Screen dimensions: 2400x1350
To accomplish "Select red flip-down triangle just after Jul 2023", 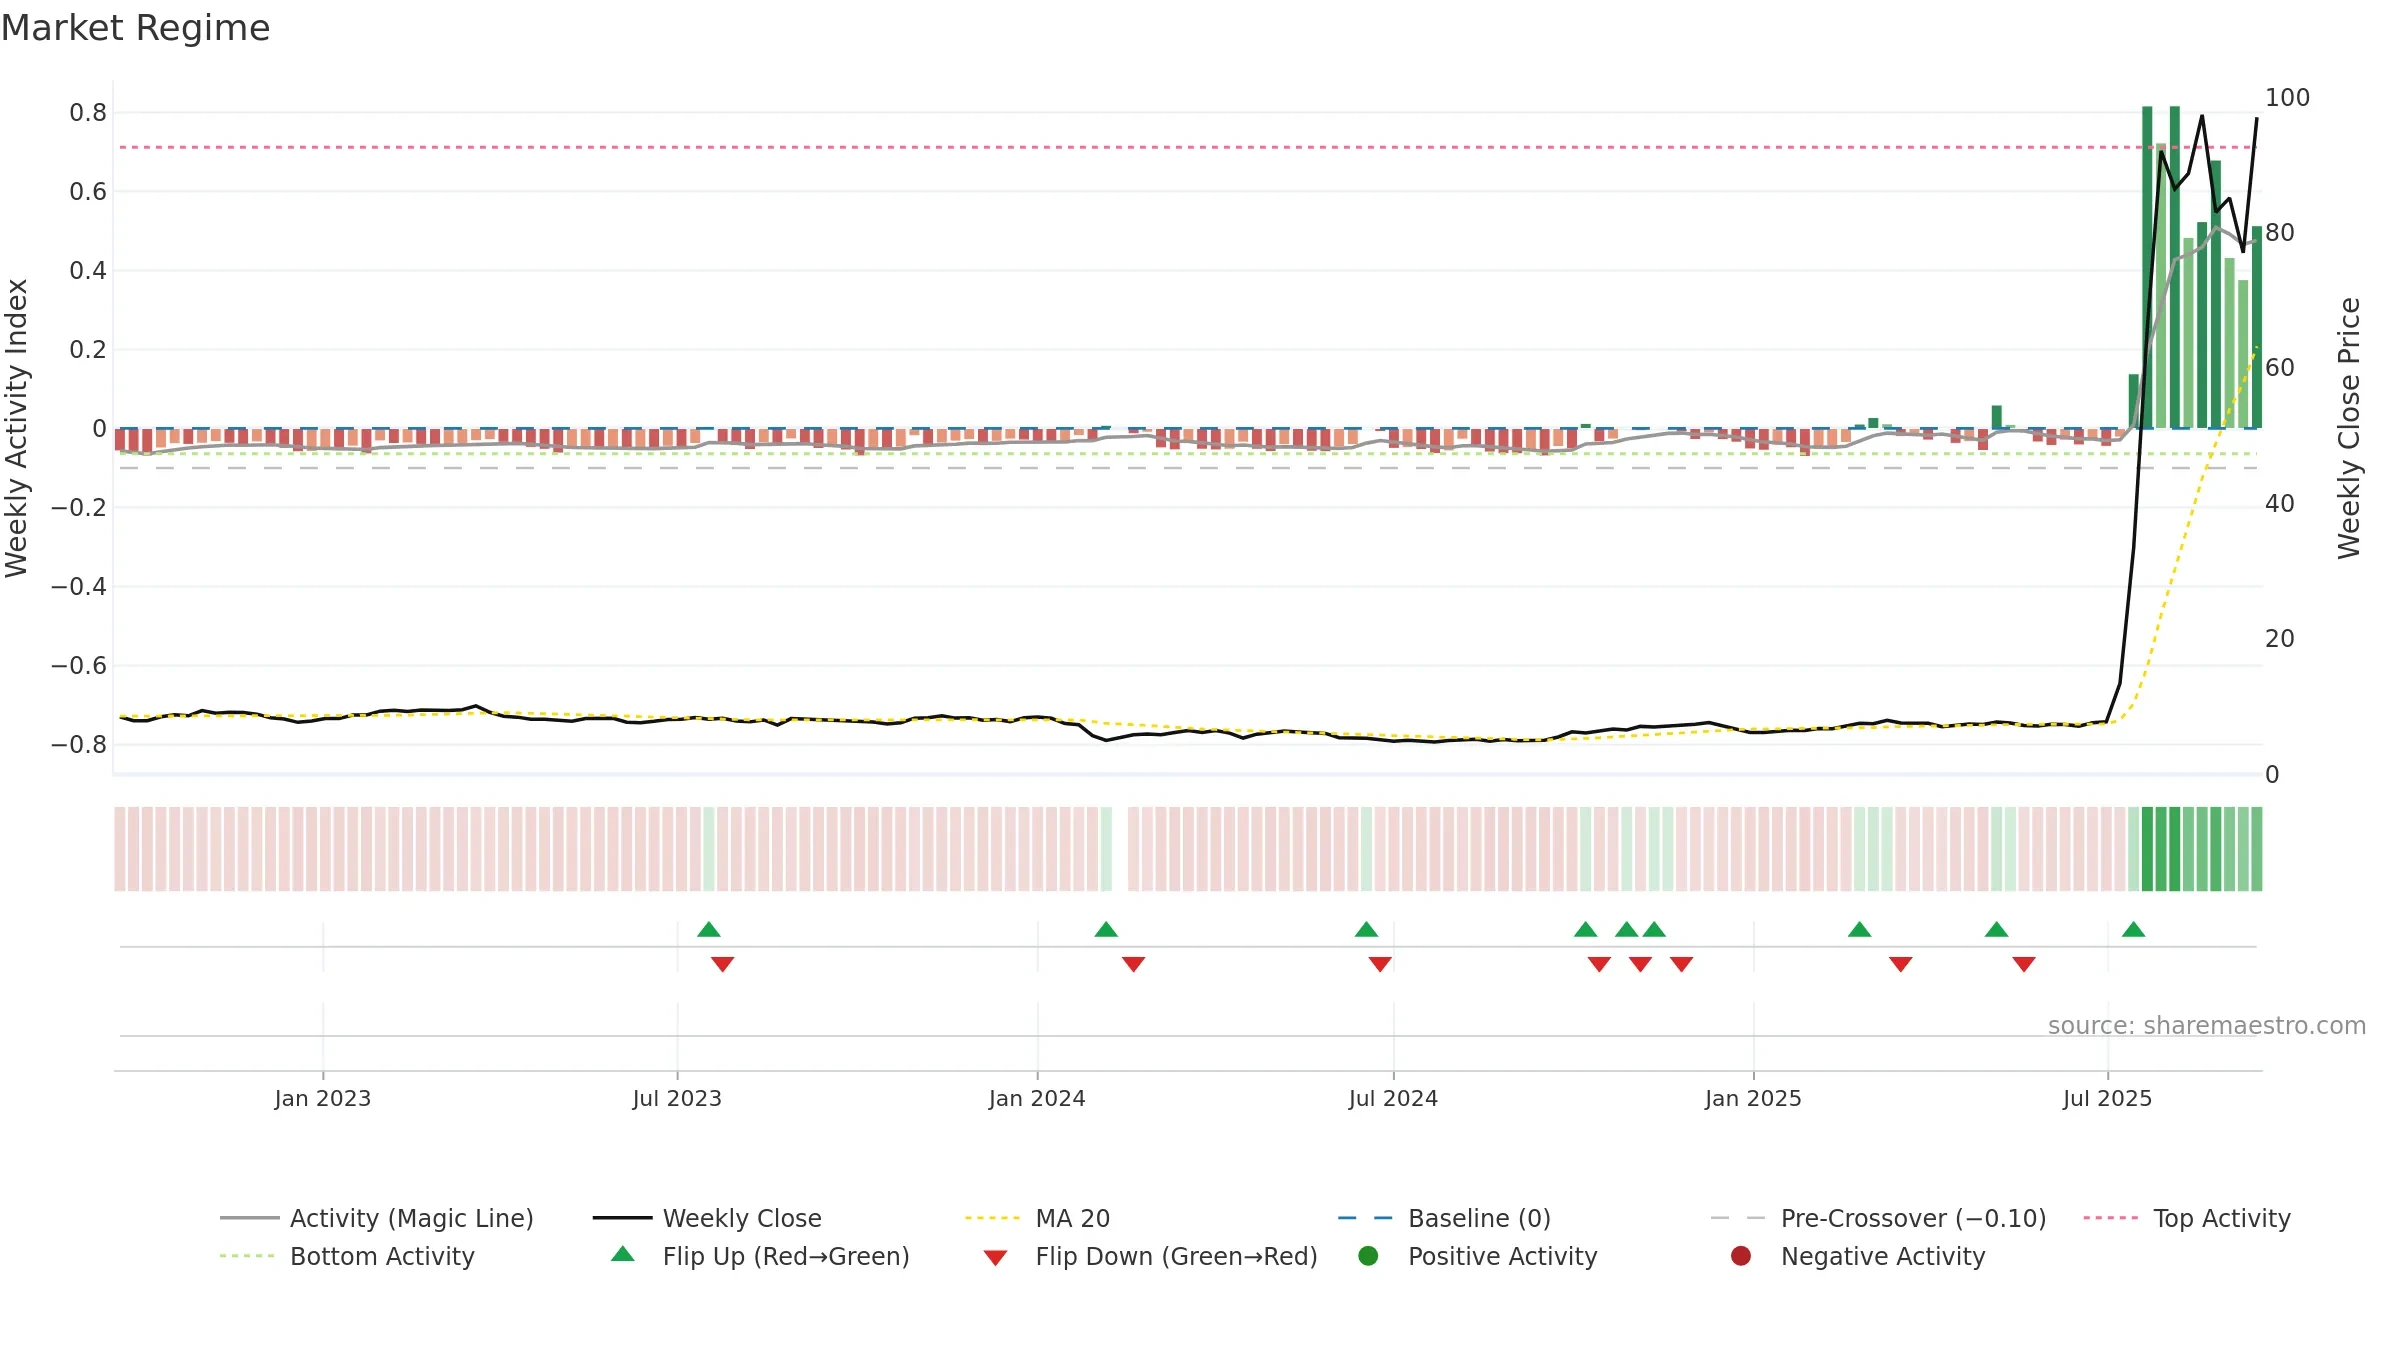I will (x=723, y=964).
